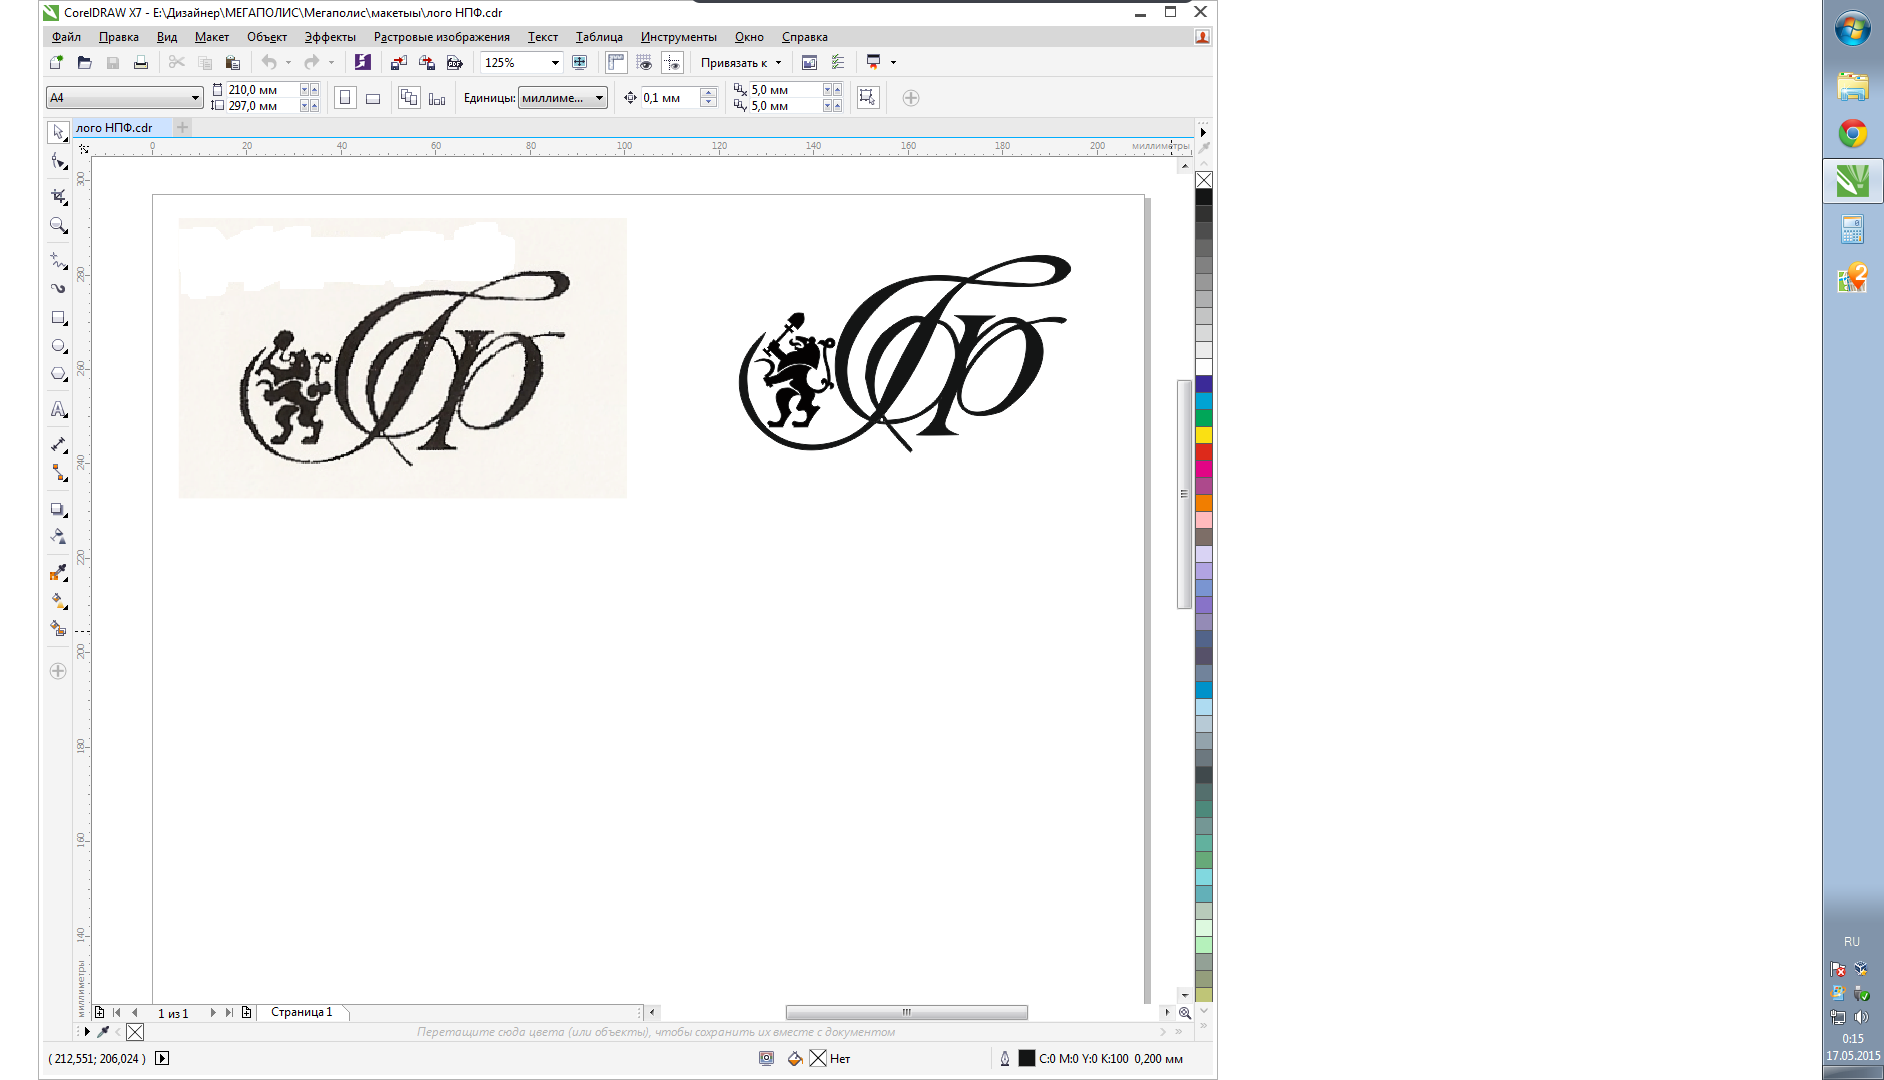This screenshot has width=1884, height=1080.
Task: Pick the yellow swatch in color palette
Action: pos(1204,435)
